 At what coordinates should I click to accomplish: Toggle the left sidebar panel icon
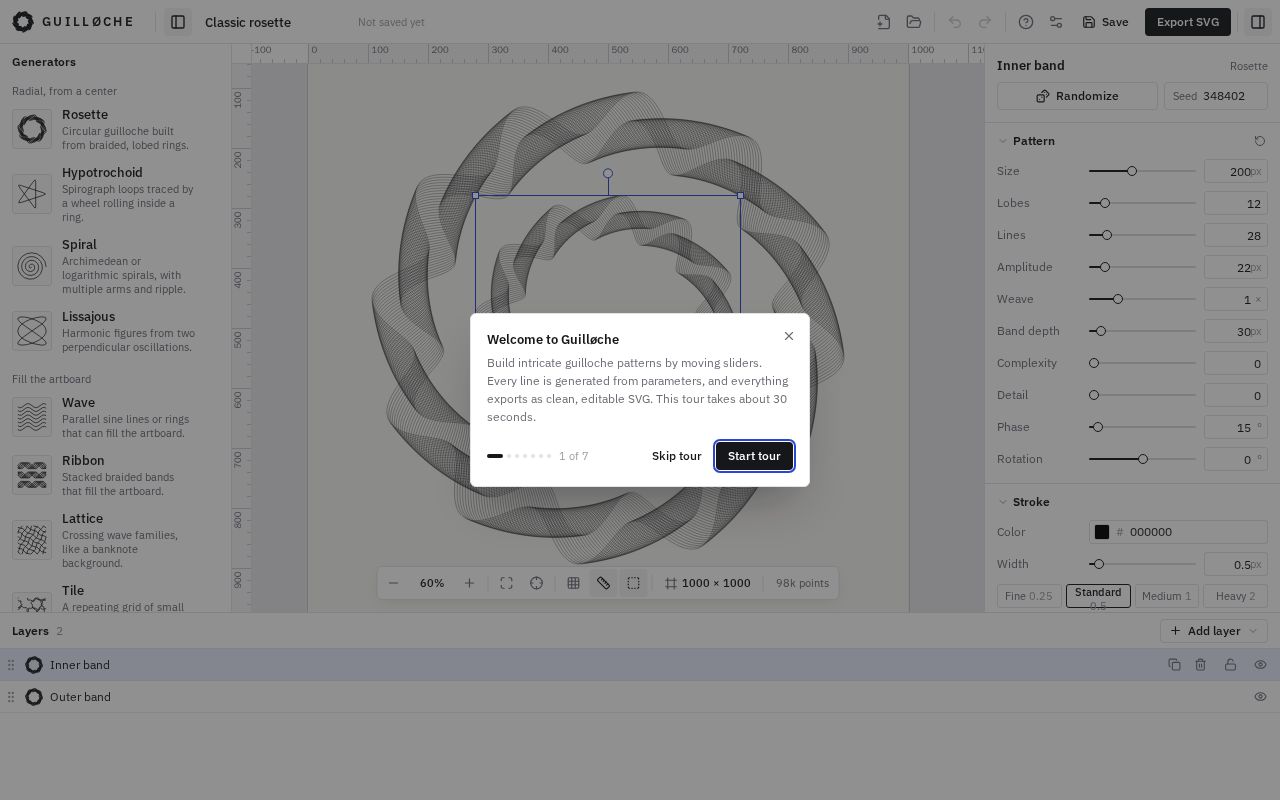pos(178,22)
